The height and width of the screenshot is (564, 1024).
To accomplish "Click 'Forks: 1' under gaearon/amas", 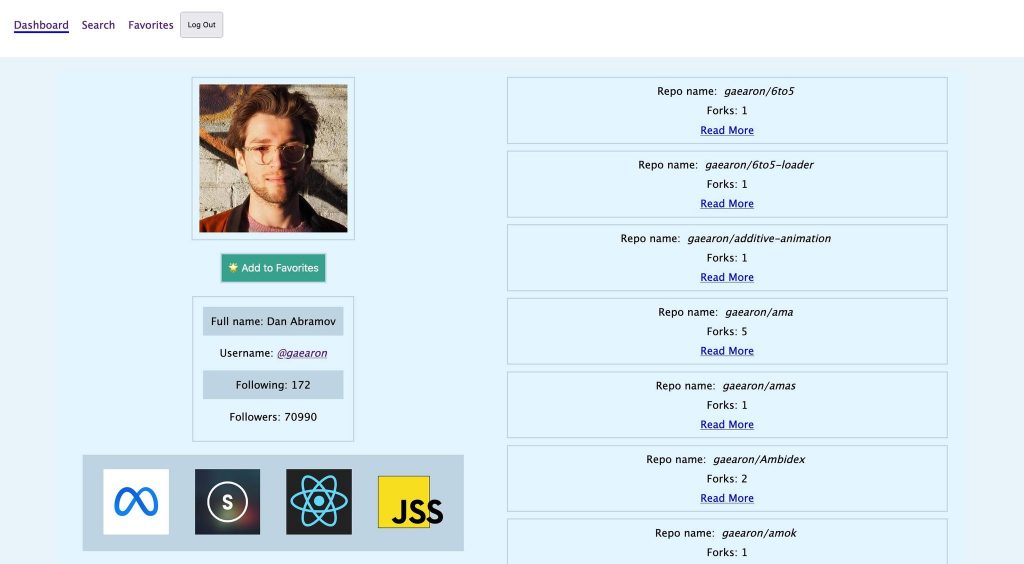I will click(x=727, y=405).
